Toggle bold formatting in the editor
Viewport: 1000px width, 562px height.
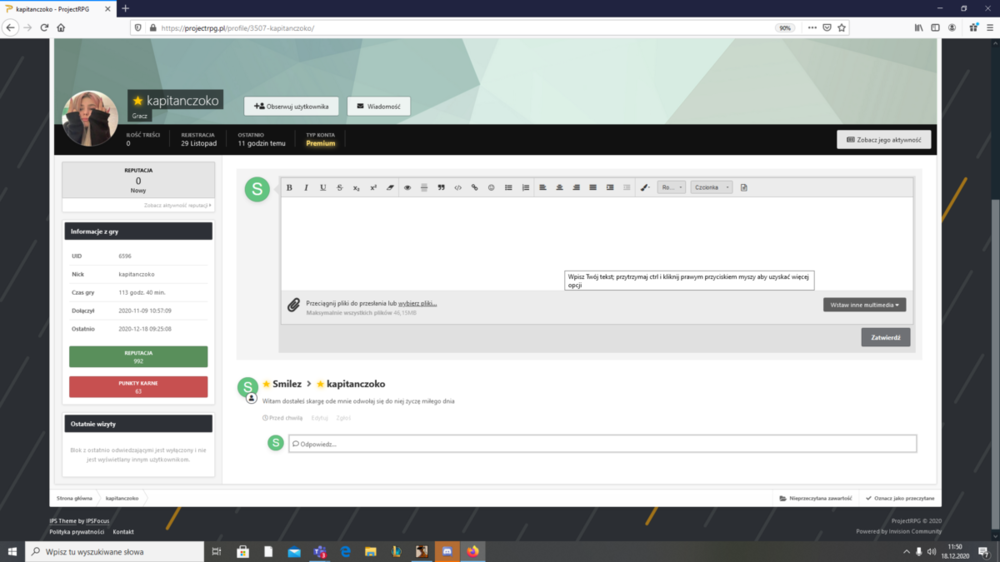tap(289, 188)
